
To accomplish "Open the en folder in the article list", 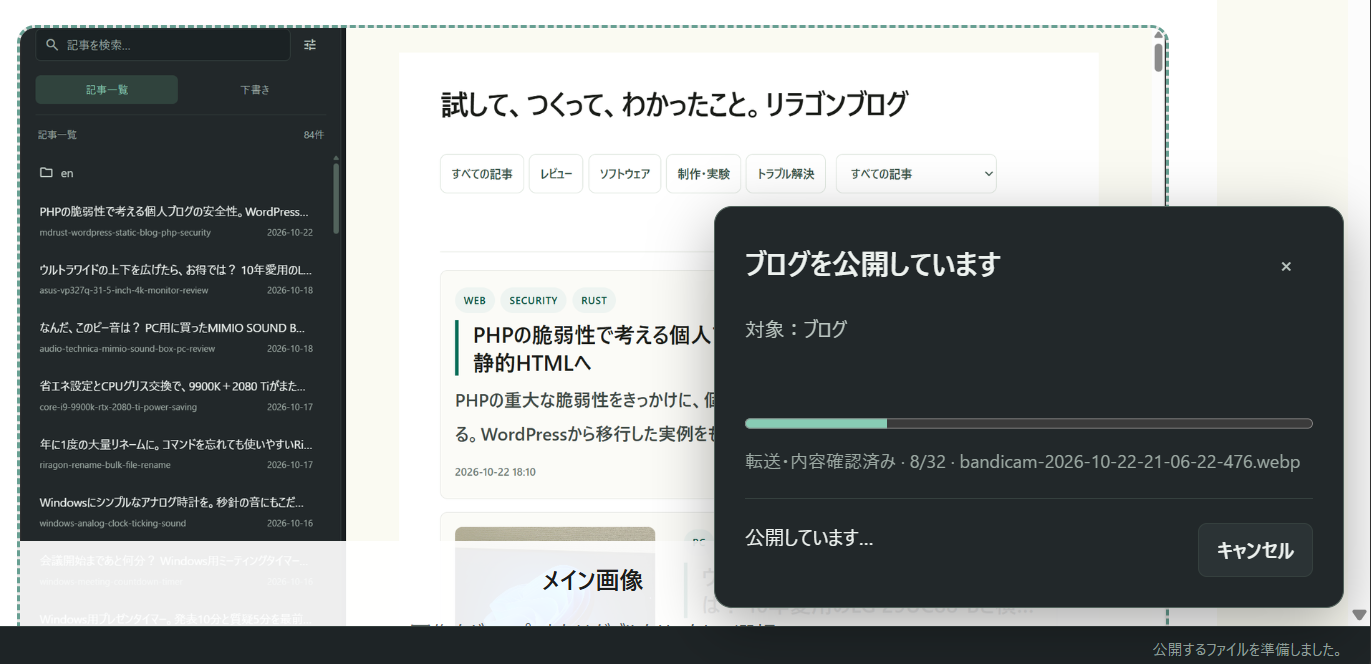I will tap(180, 173).
